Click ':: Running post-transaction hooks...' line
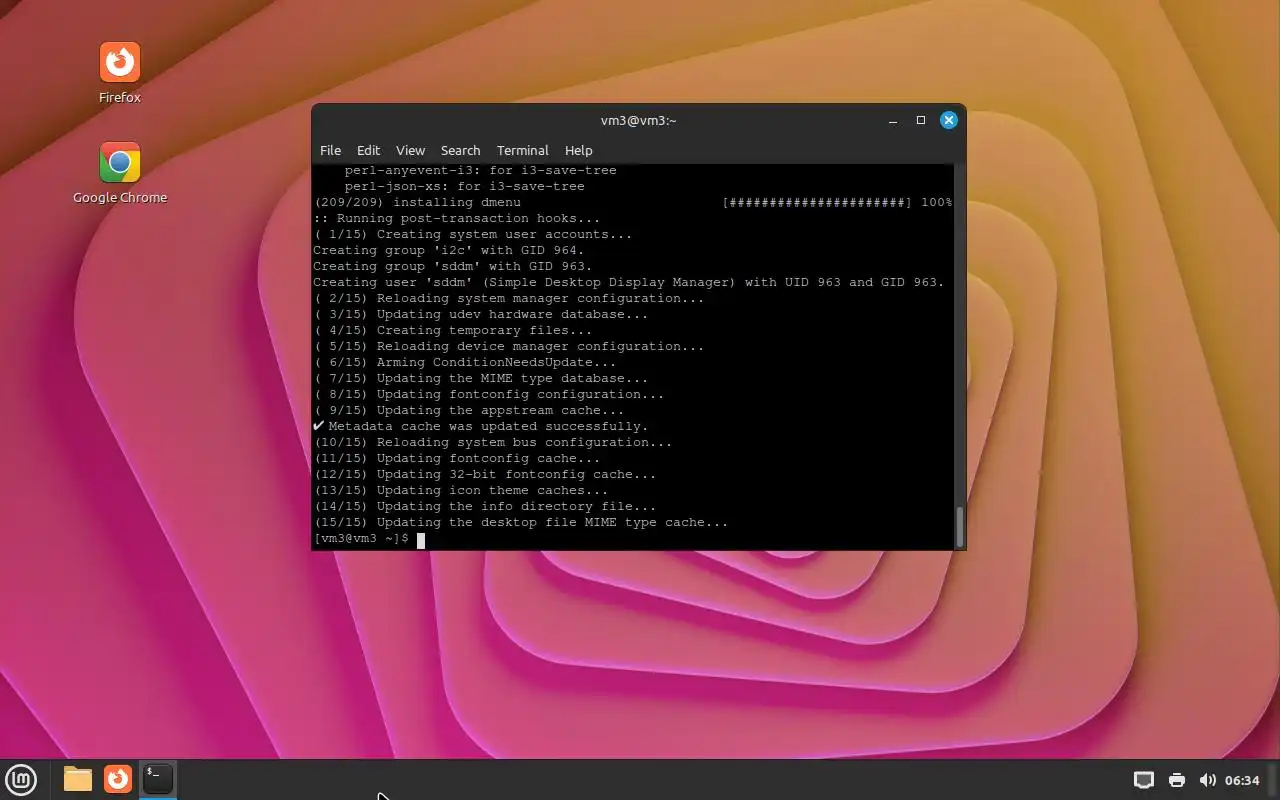 coord(457,219)
